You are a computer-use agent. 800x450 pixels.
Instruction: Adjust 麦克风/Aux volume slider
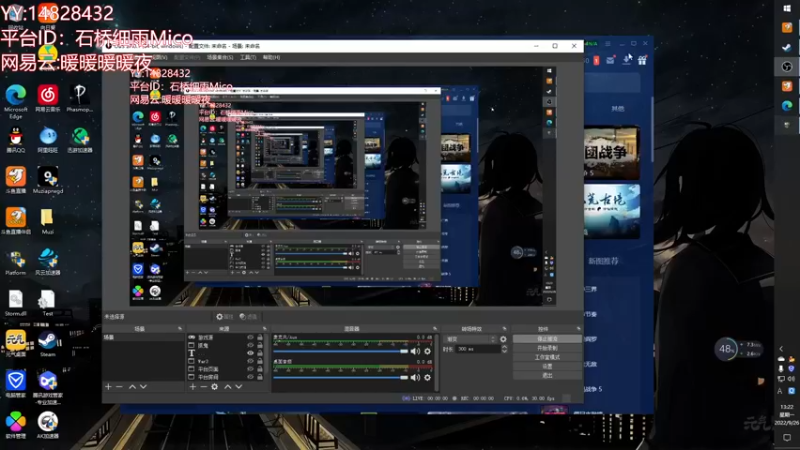click(341, 351)
